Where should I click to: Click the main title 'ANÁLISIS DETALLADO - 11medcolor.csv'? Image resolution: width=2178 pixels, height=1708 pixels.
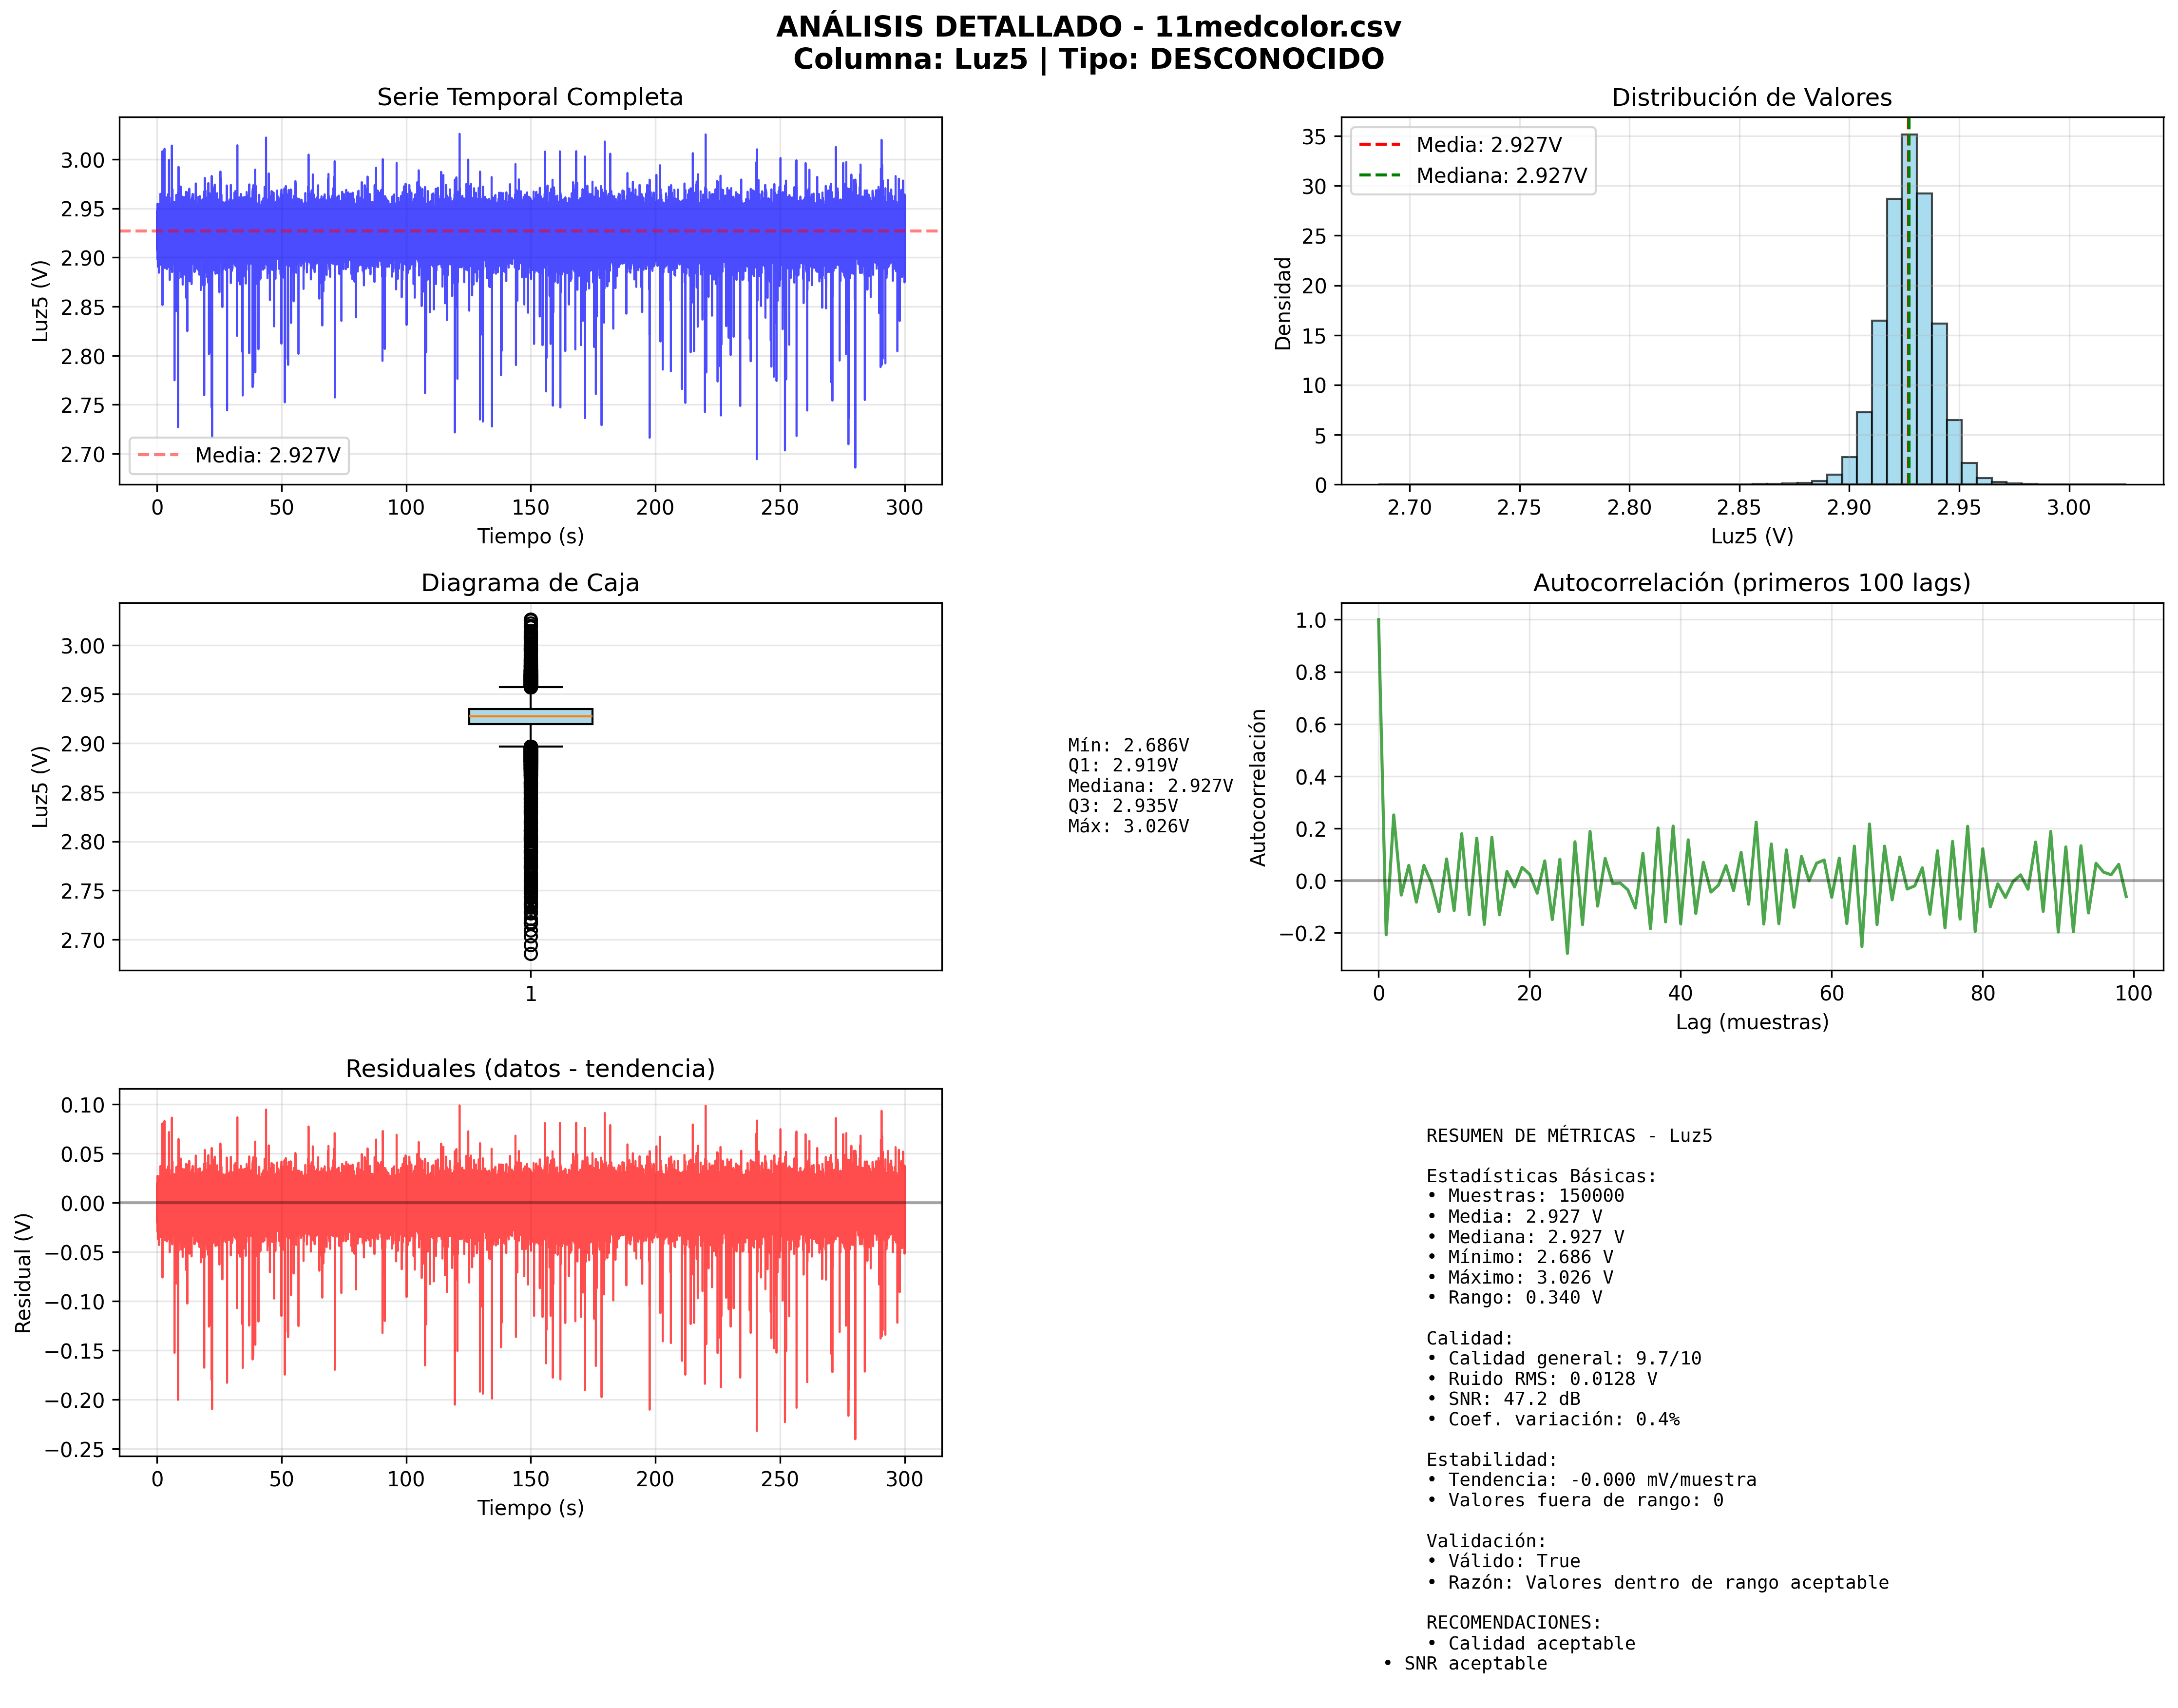point(1088,27)
